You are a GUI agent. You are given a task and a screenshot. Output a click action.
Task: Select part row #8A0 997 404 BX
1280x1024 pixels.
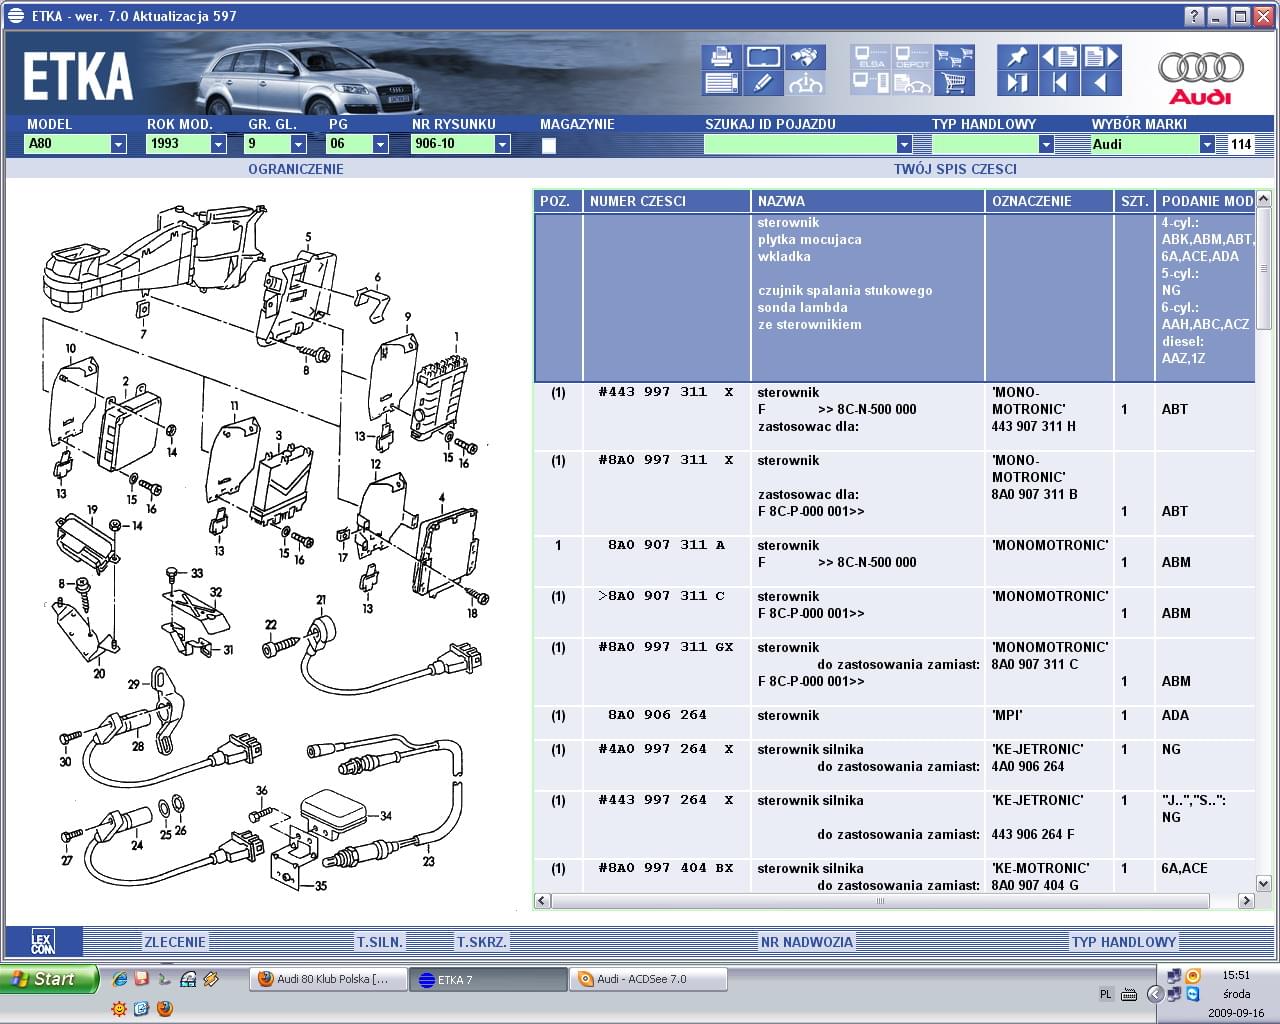click(x=894, y=876)
